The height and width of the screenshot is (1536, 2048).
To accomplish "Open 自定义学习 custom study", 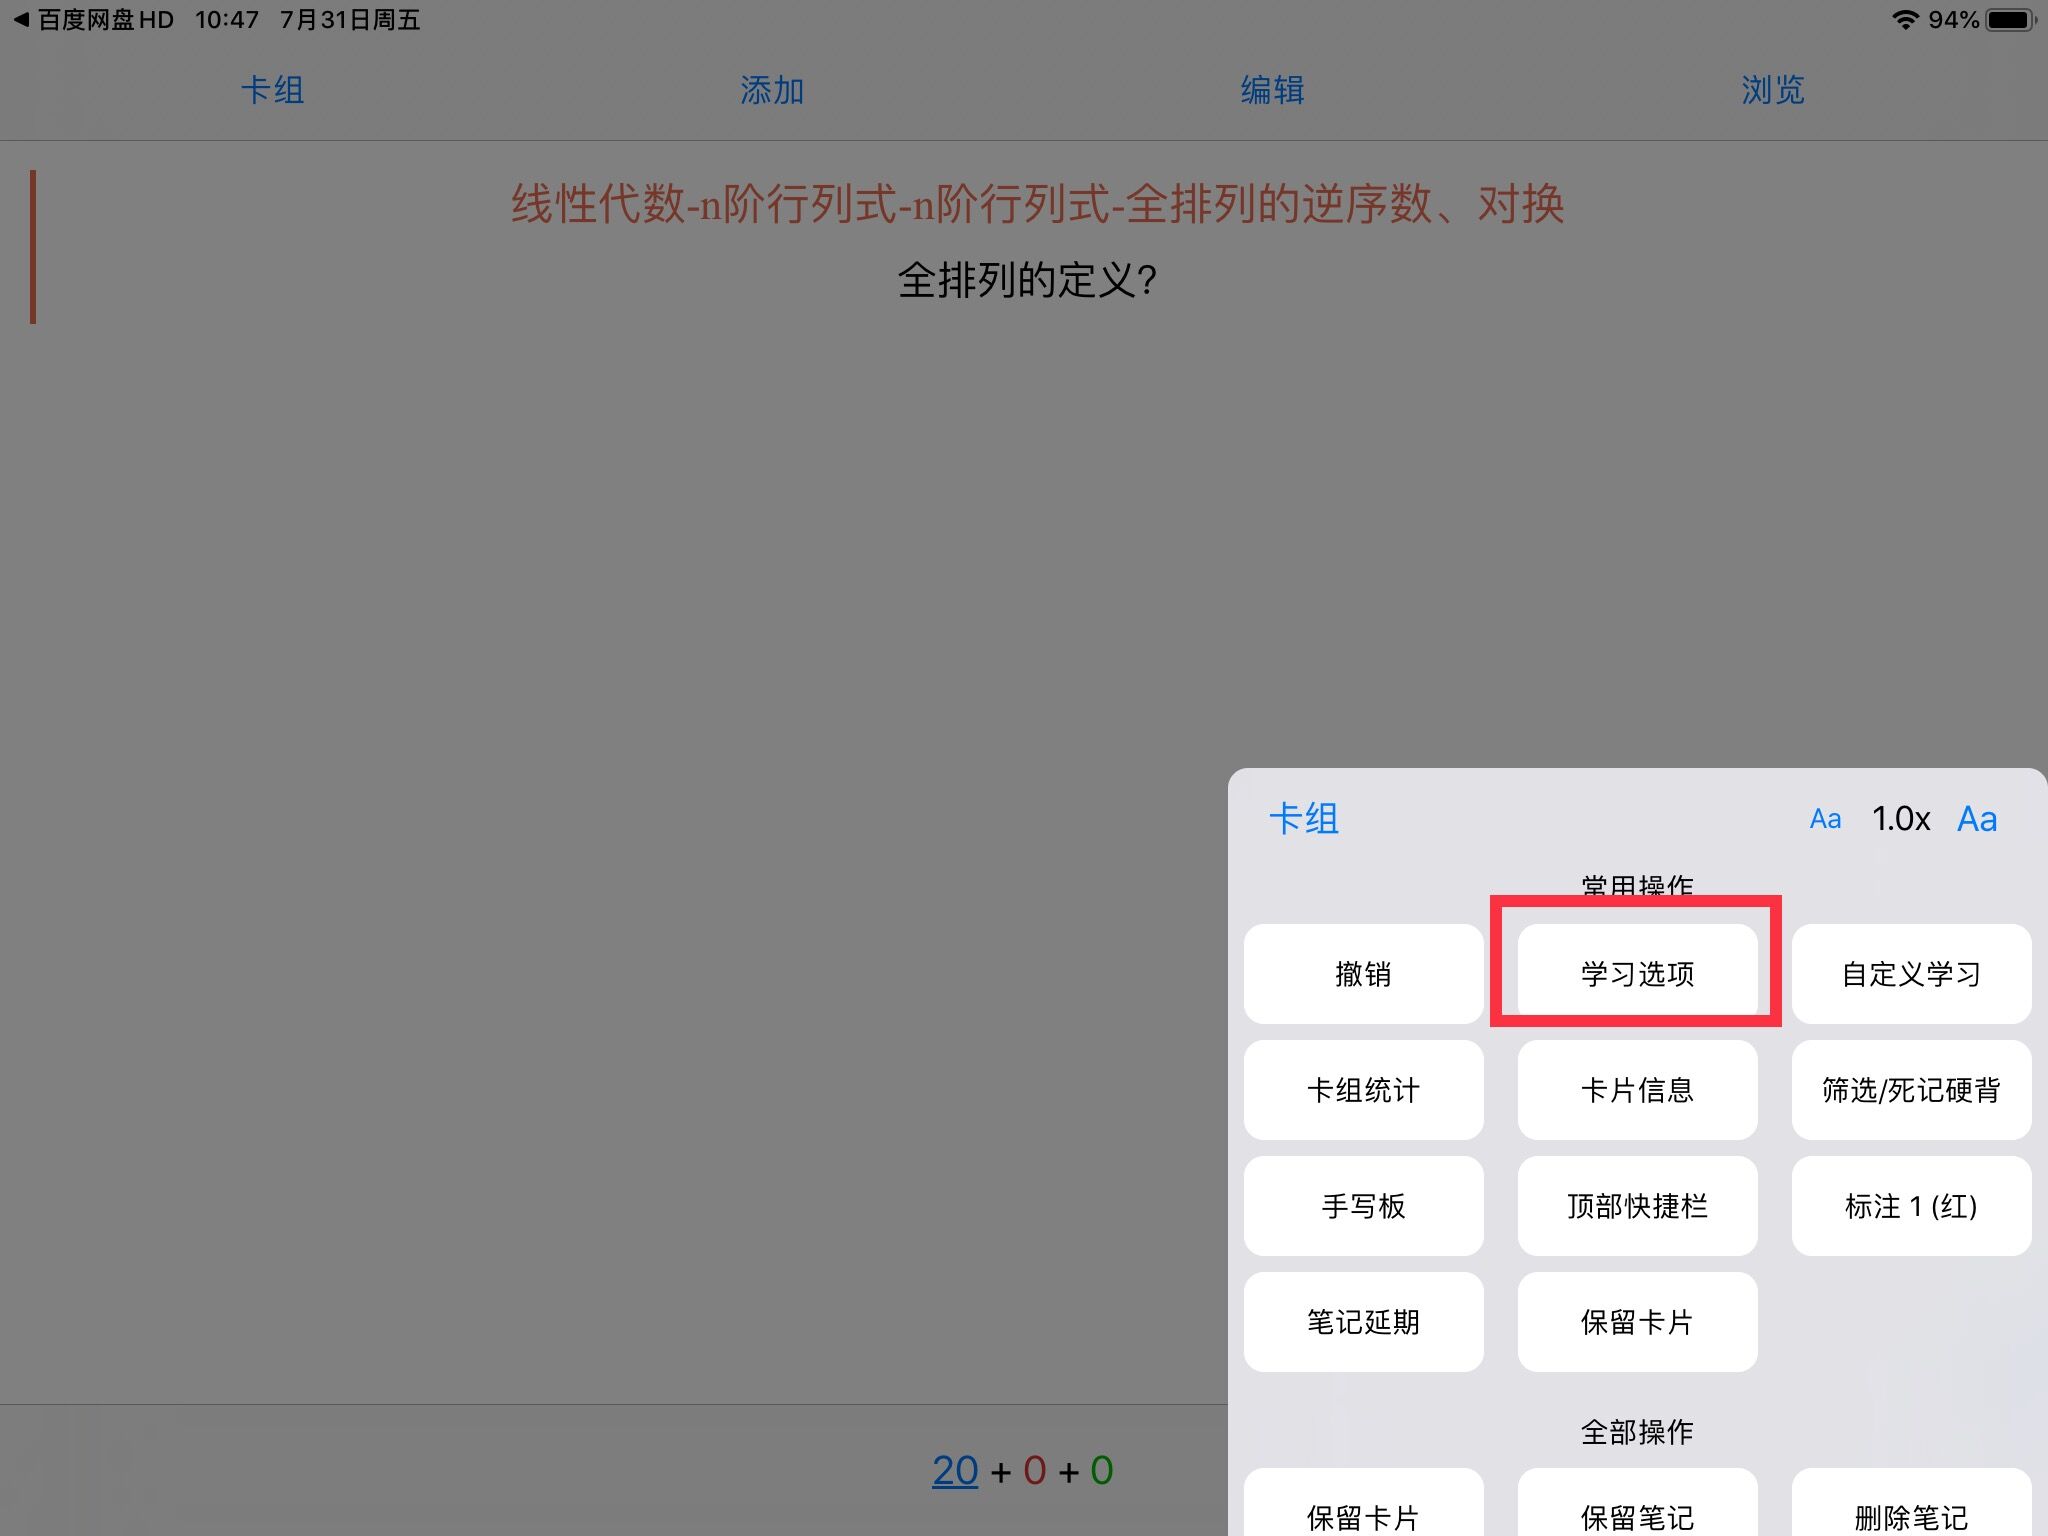I will pos(1911,973).
